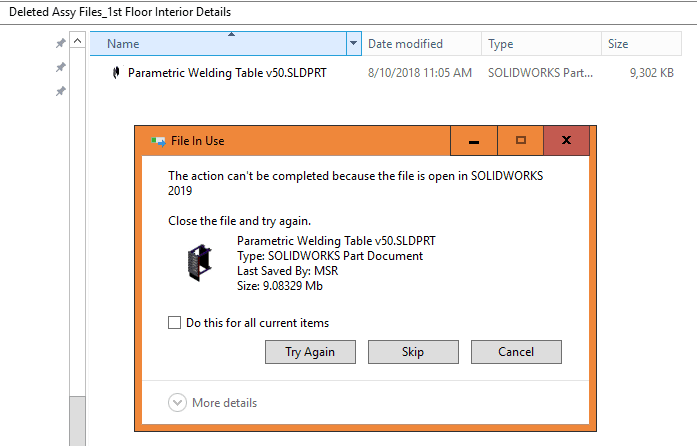
Task: Click the third pin icon in sidebar
Action: tap(60, 91)
